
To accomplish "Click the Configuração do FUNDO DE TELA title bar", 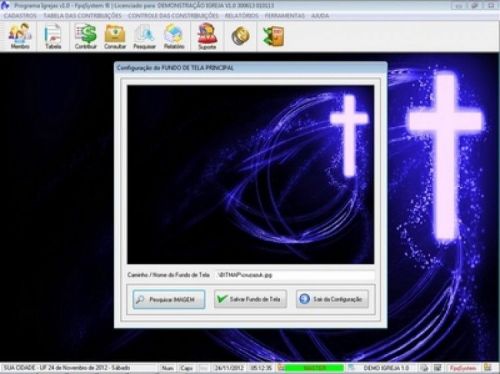I will click(x=250, y=68).
